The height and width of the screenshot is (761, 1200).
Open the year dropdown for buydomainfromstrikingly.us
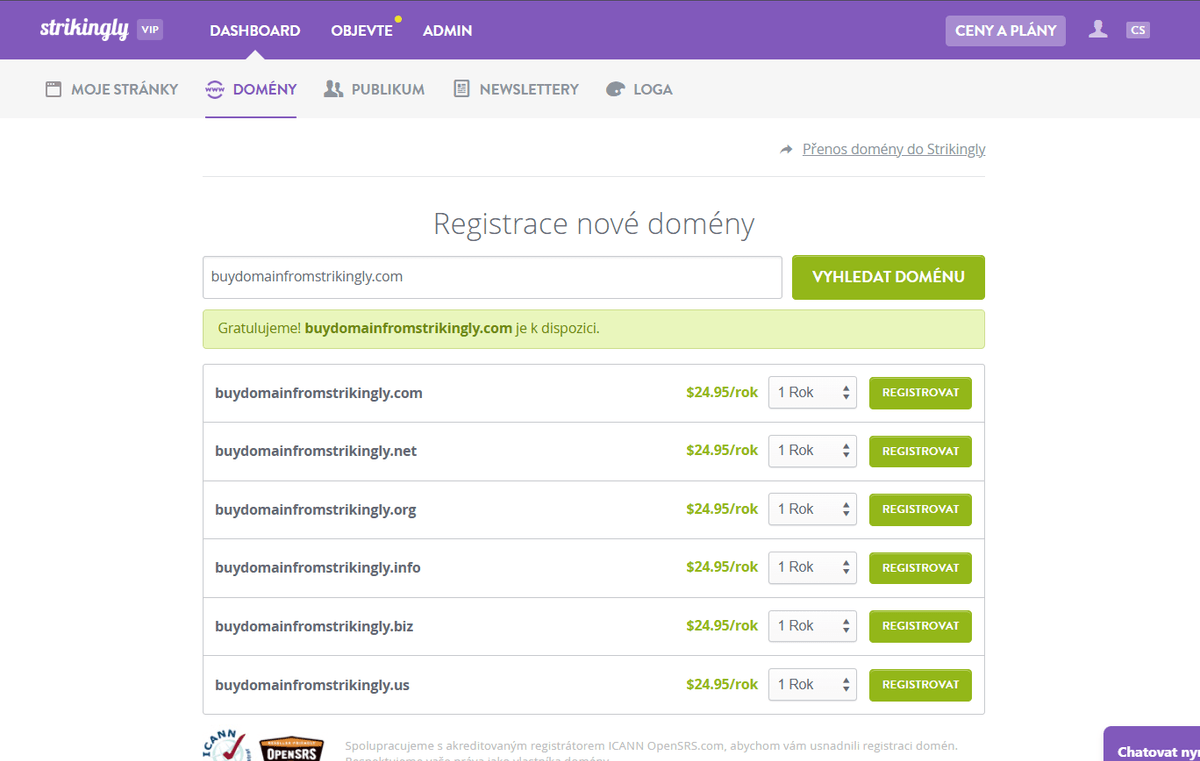click(812, 685)
